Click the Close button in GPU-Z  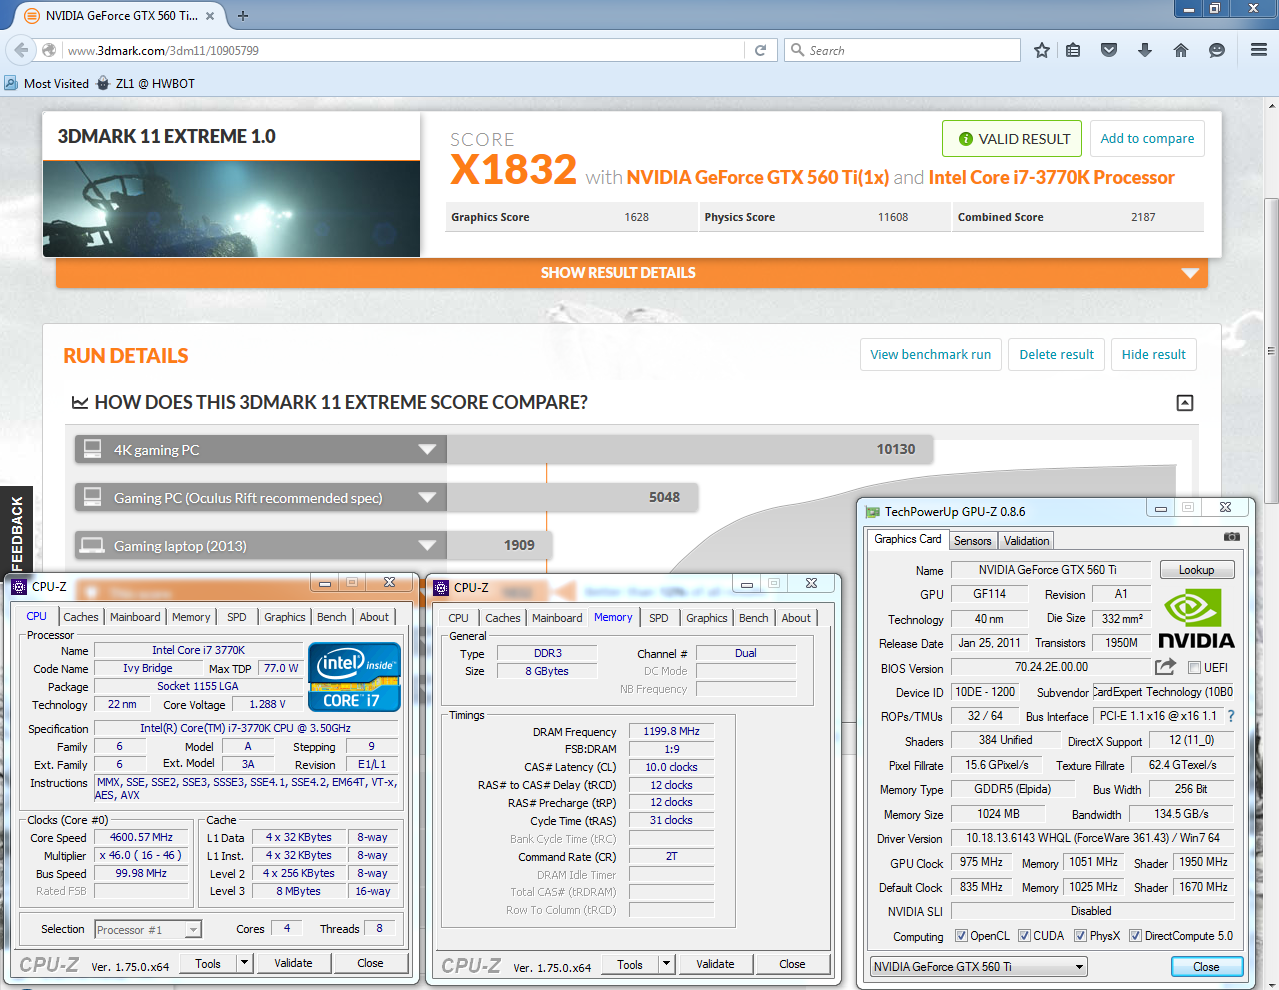pyautogui.click(x=1207, y=967)
